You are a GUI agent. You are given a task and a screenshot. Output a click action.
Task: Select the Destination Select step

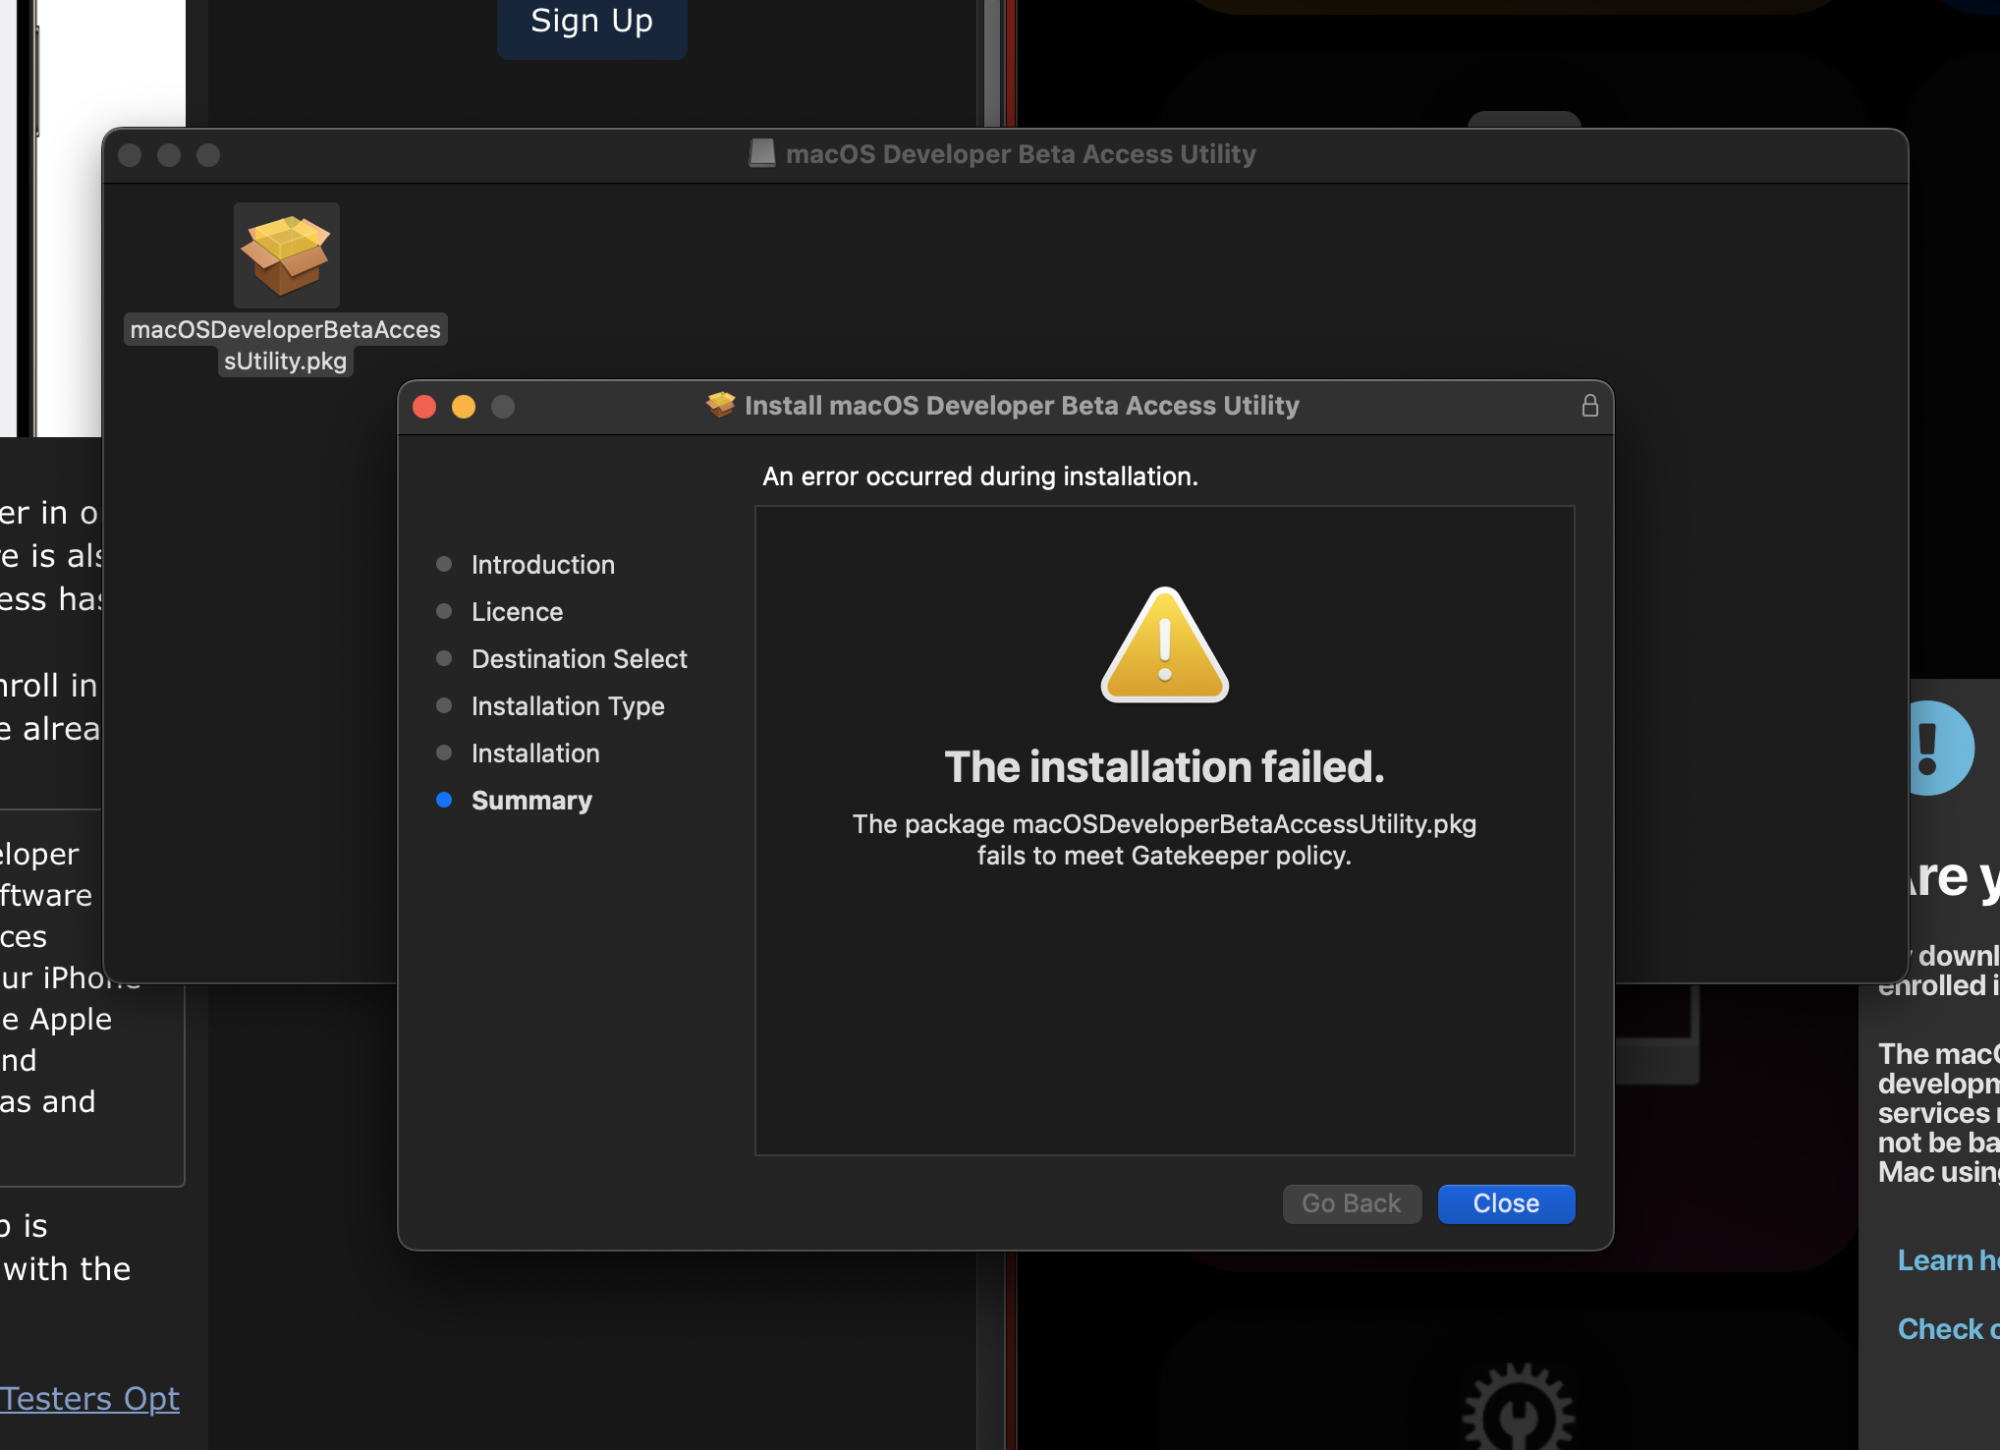click(x=578, y=658)
